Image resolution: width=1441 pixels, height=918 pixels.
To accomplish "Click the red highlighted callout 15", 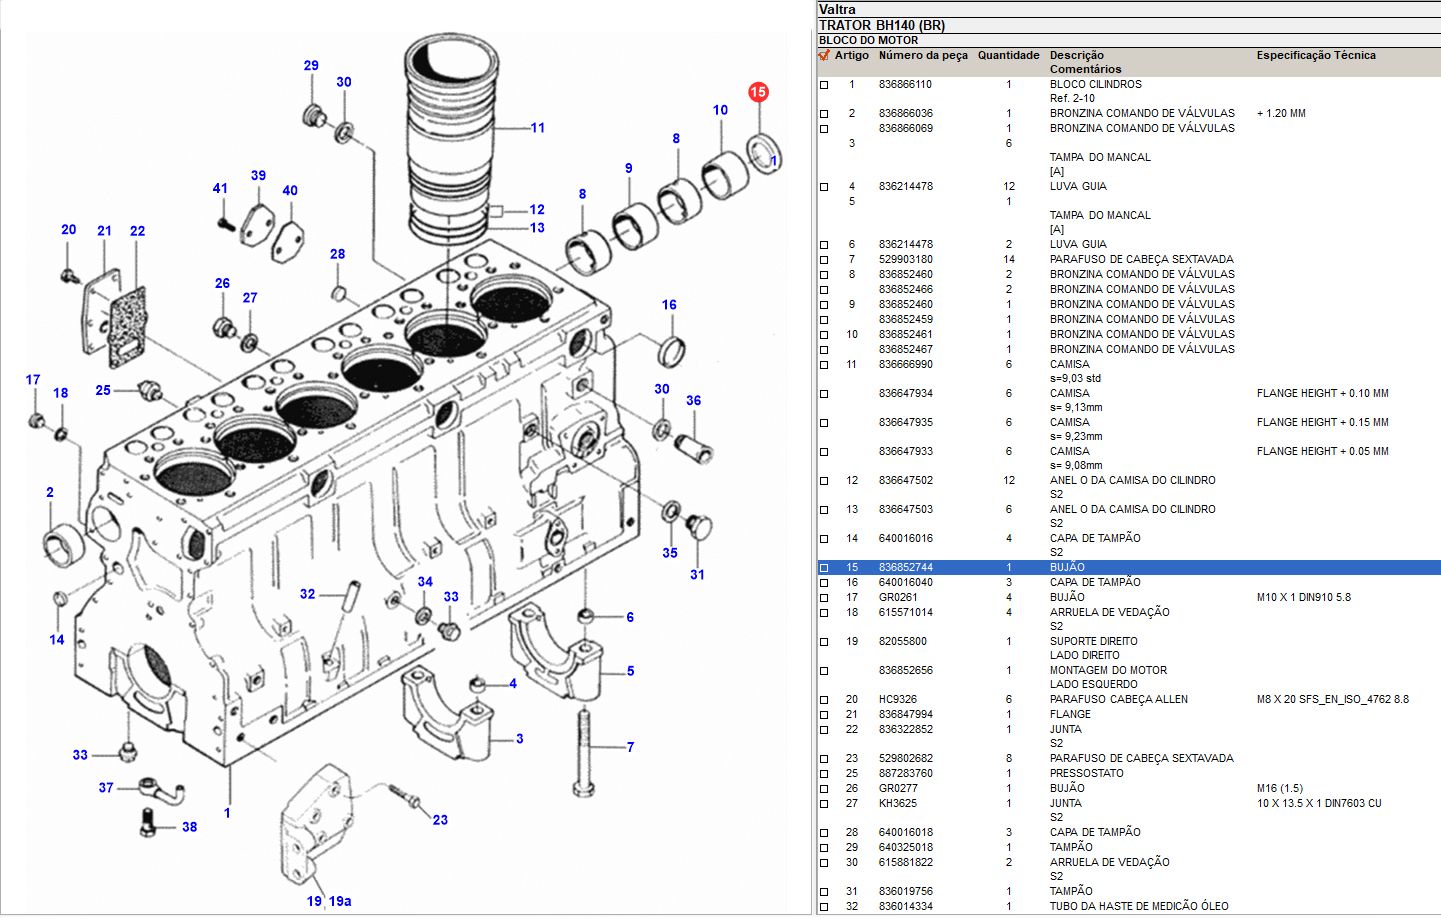I will 758,92.
